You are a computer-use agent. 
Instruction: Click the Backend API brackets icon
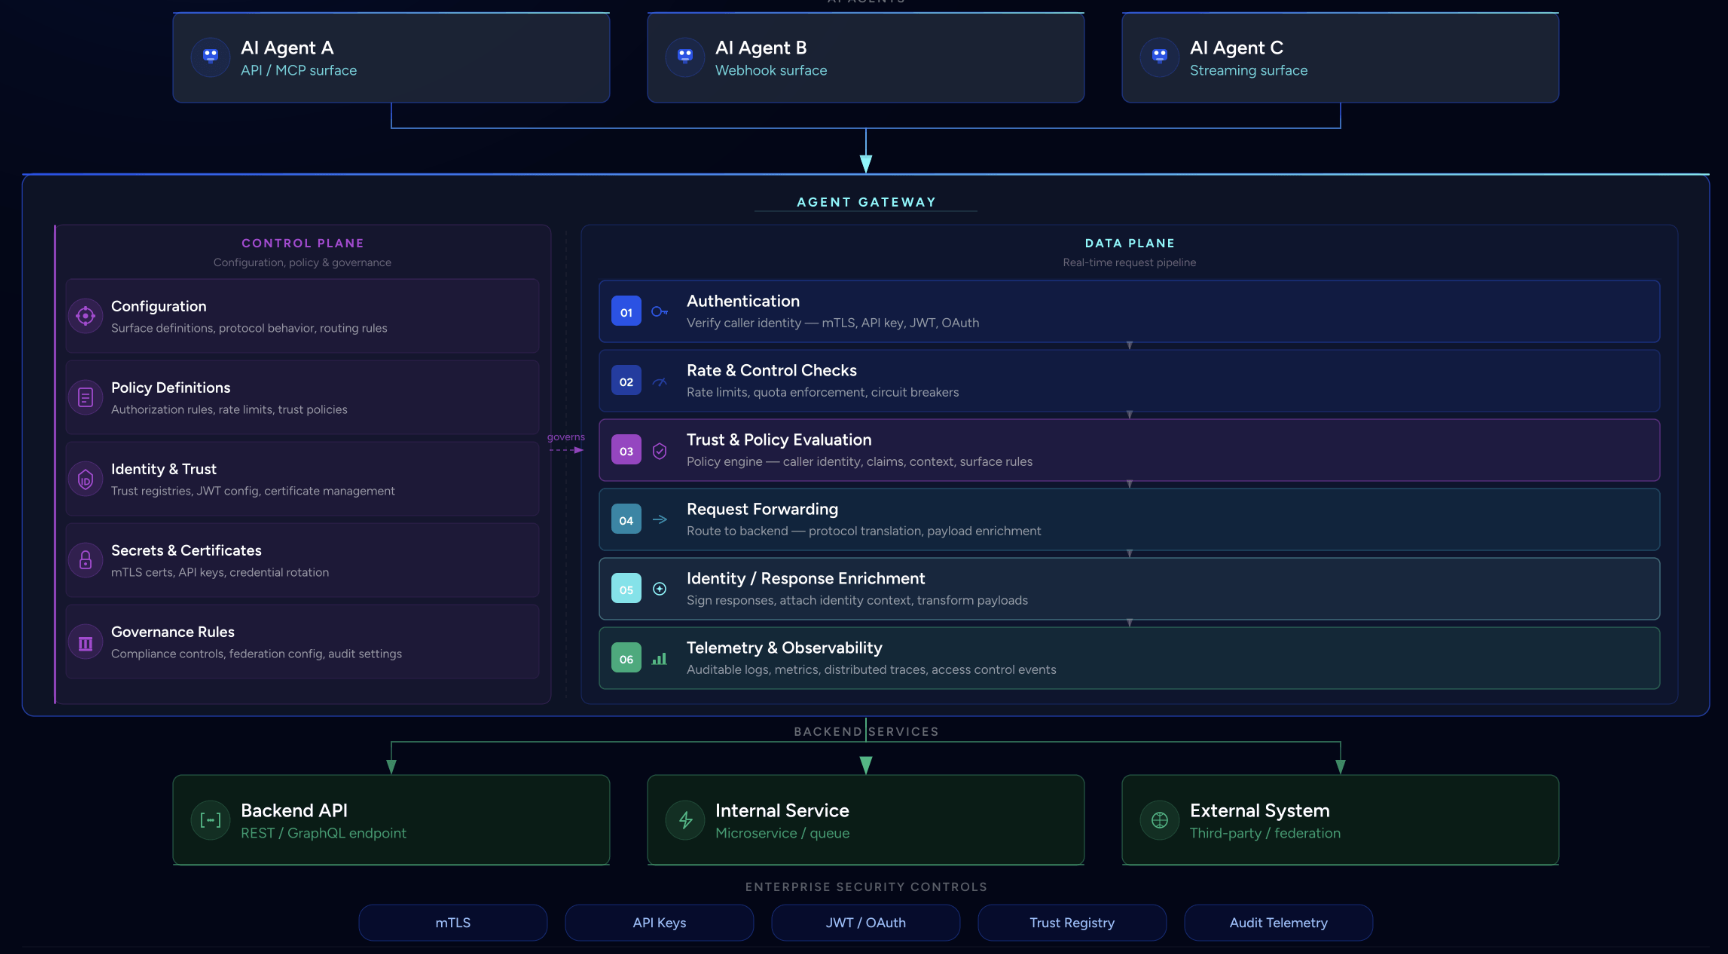click(x=210, y=820)
